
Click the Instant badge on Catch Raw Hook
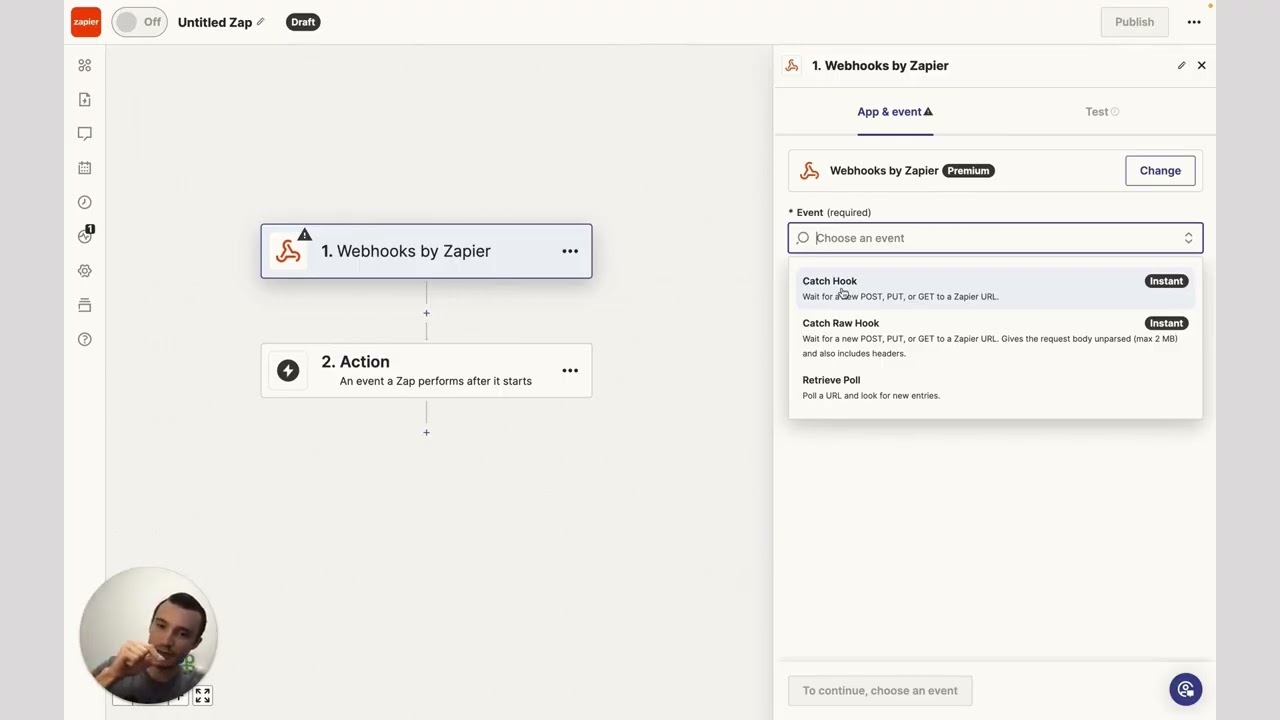tap(1166, 323)
